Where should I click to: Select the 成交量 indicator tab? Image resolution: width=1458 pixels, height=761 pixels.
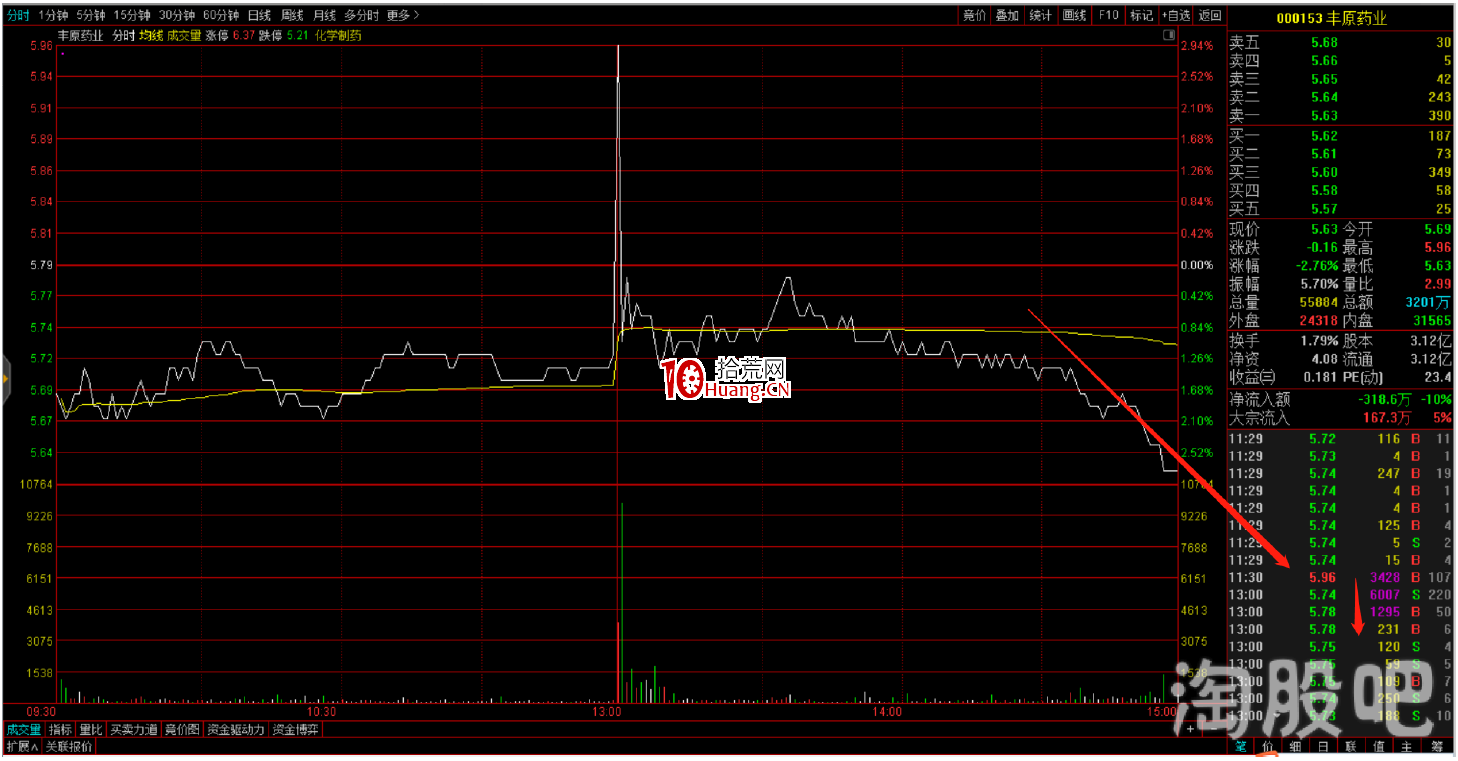[23, 730]
